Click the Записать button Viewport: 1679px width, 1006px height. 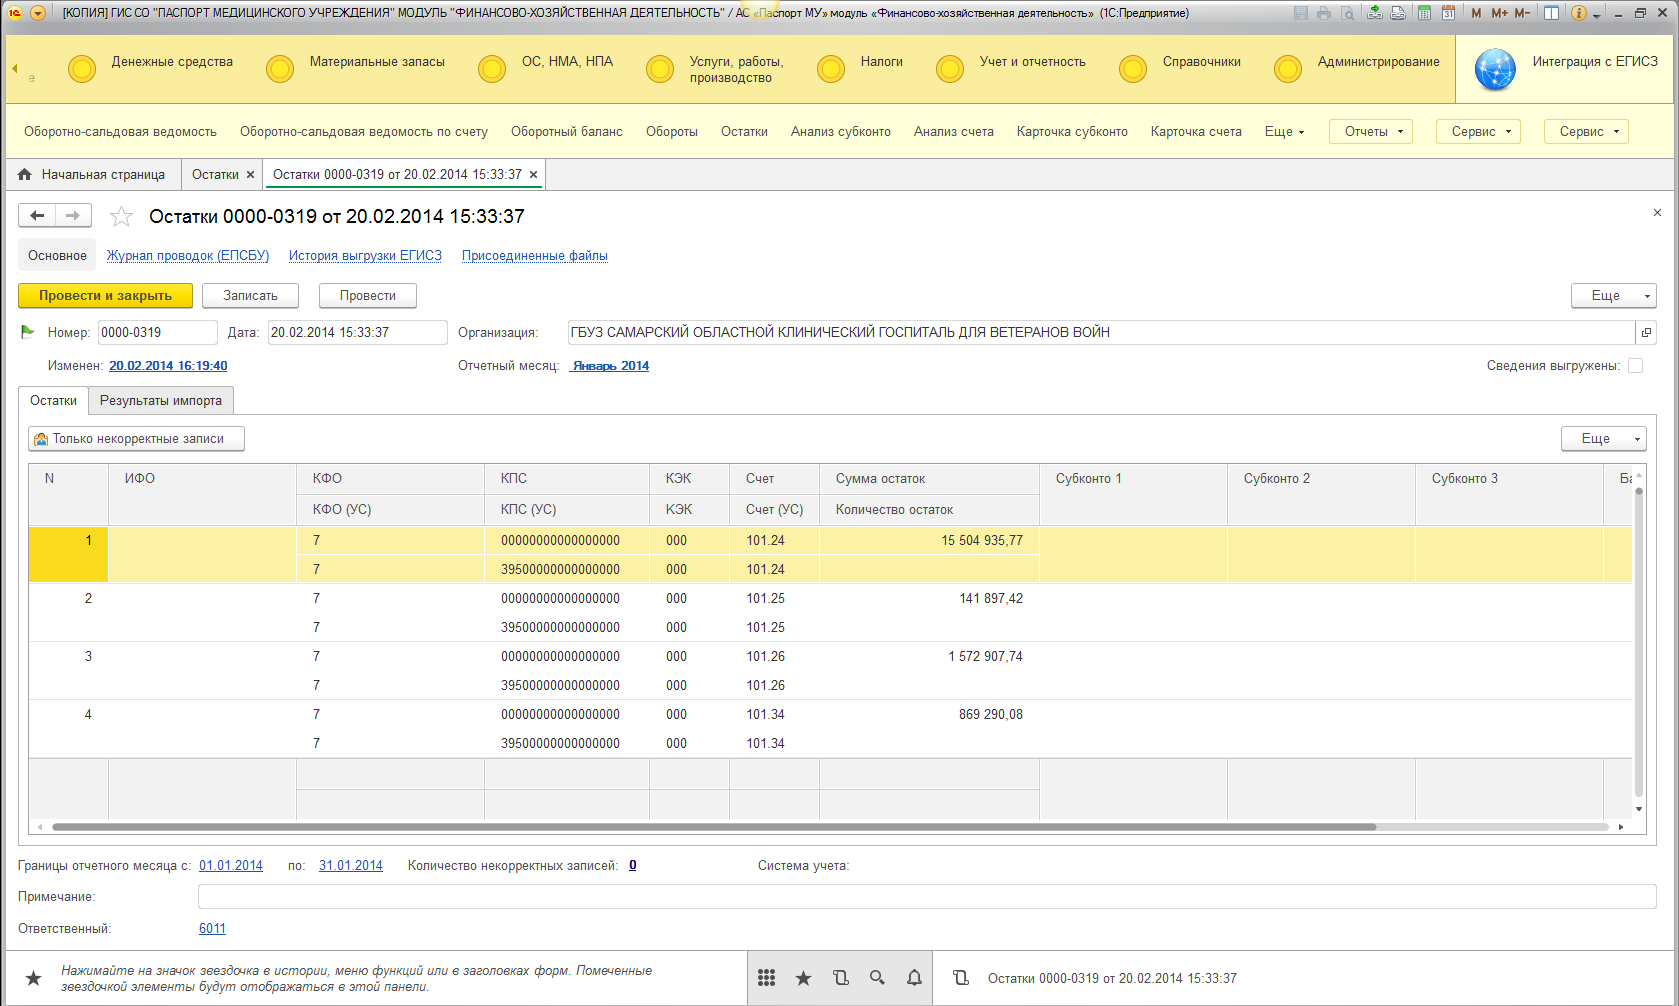(x=250, y=296)
